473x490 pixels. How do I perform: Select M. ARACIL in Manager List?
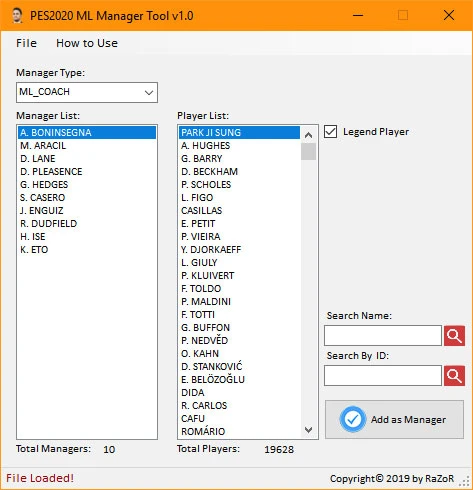87,145
